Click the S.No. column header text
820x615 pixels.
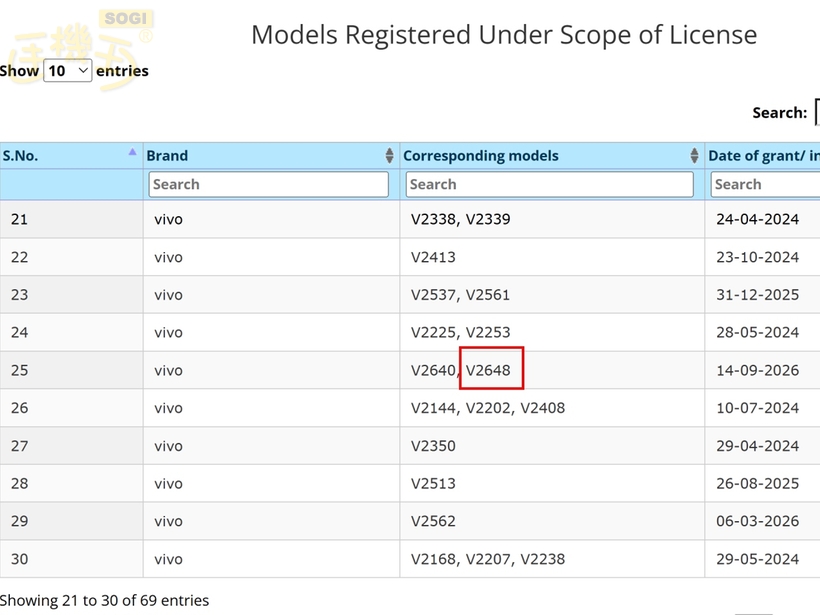[20, 156]
